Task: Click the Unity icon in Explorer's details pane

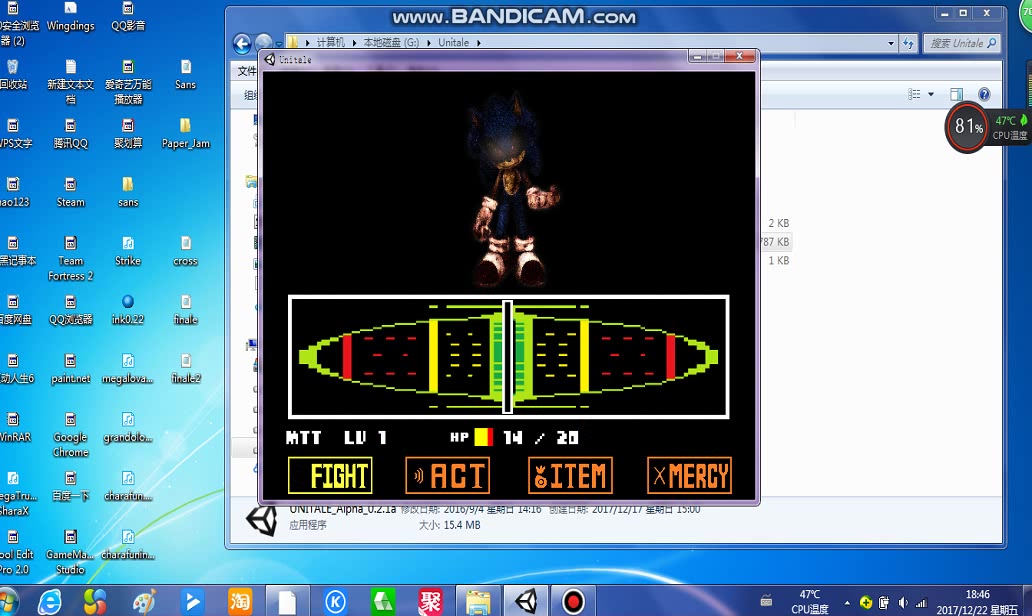Action: [x=261, y=520]
